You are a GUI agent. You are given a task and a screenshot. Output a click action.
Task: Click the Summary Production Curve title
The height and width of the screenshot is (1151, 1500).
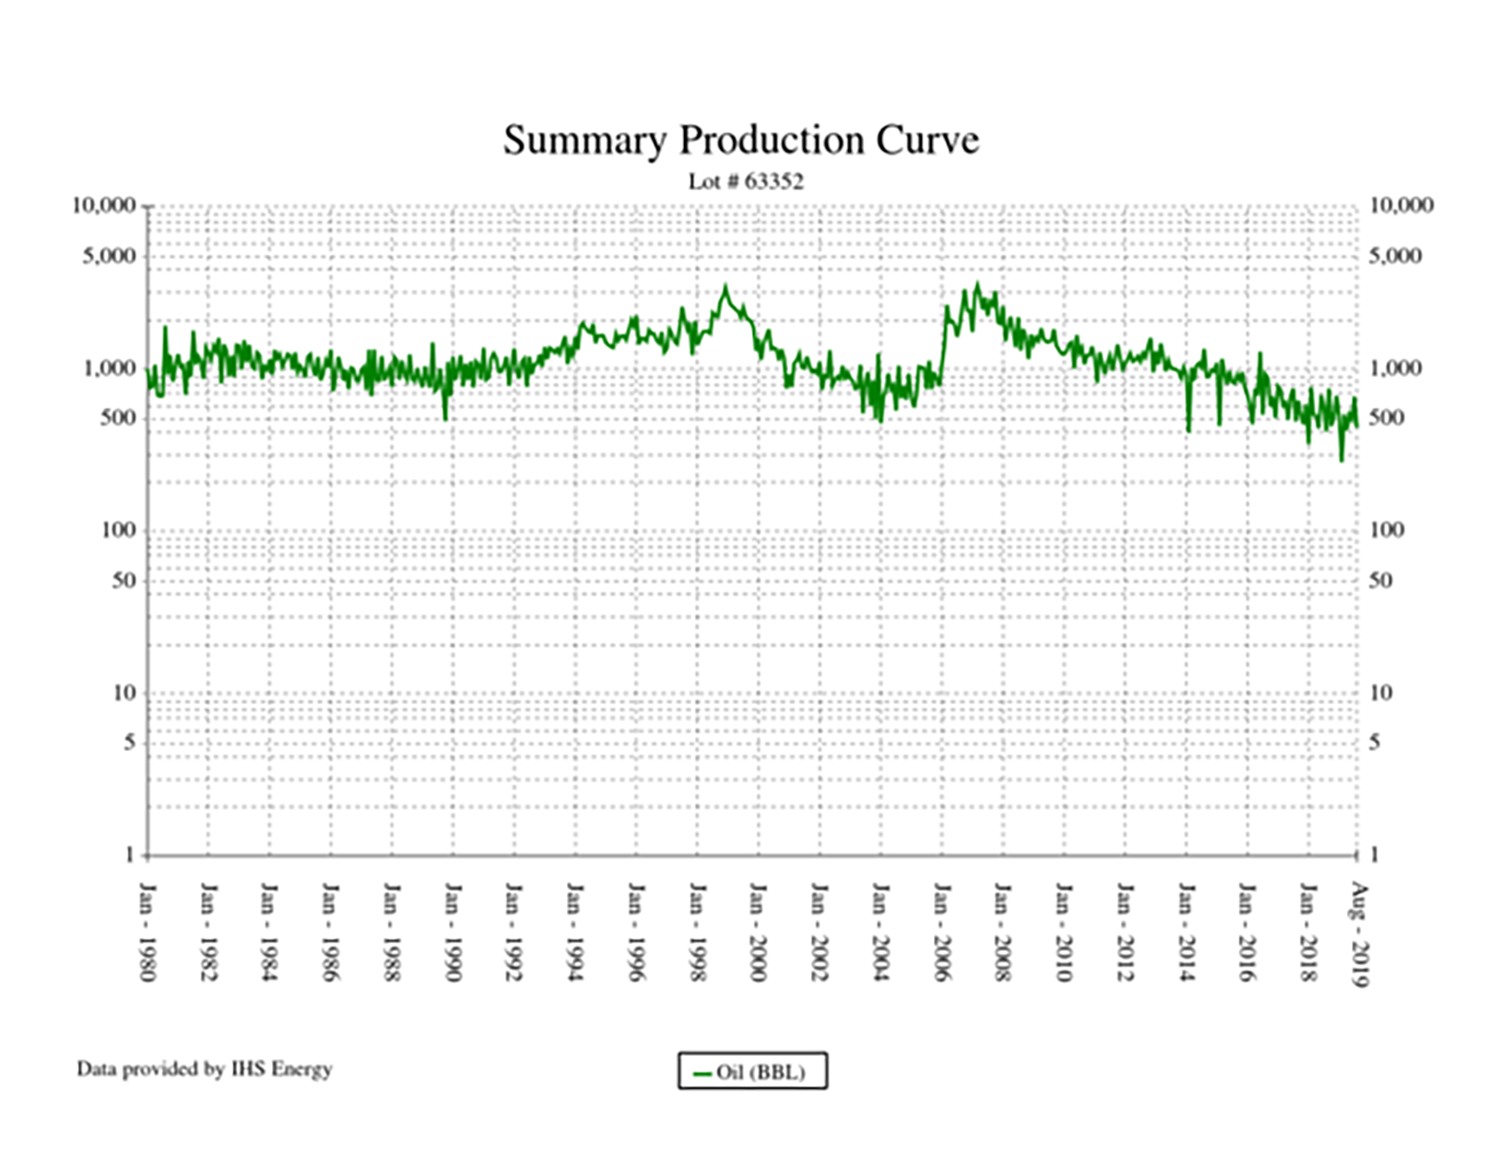tap(741, 141)
